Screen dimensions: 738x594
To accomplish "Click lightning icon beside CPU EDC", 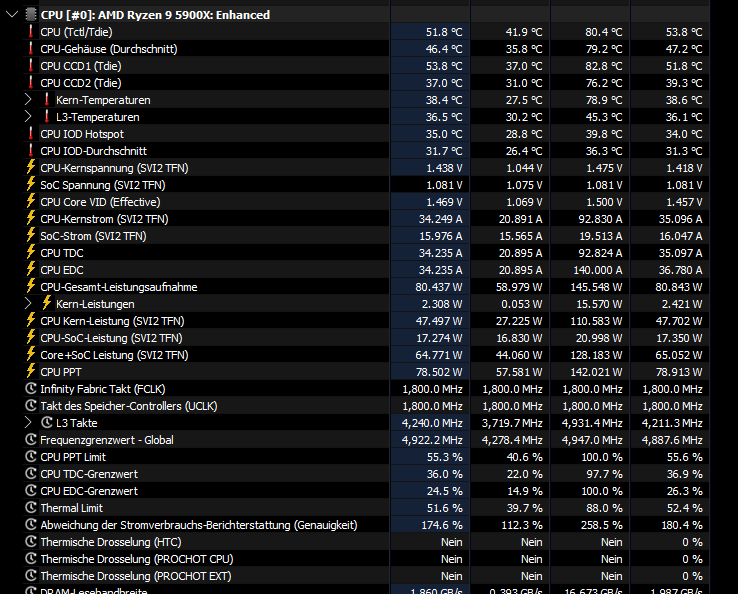I will coord(31,269).
